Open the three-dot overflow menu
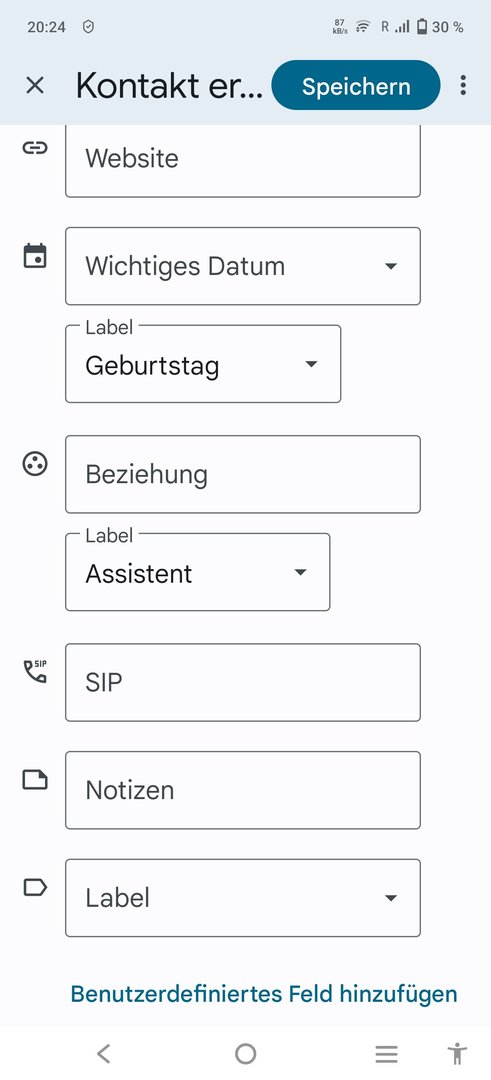The image size is (491, 1080). [463, 85]
